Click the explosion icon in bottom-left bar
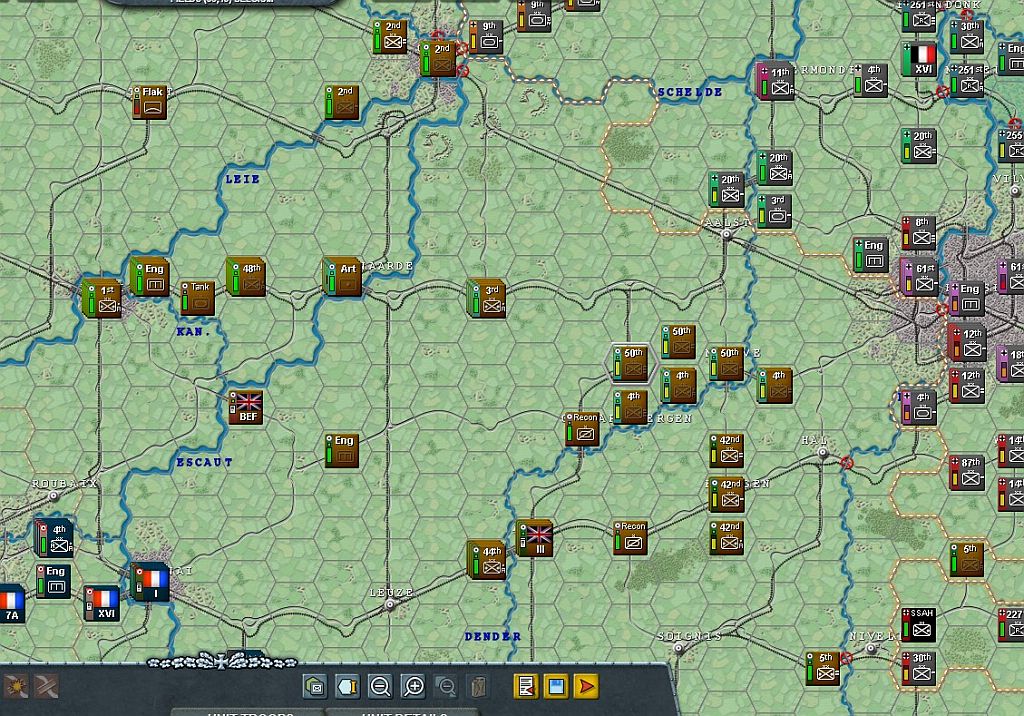Screen dimensions: 1024x716 coord(16,686)
